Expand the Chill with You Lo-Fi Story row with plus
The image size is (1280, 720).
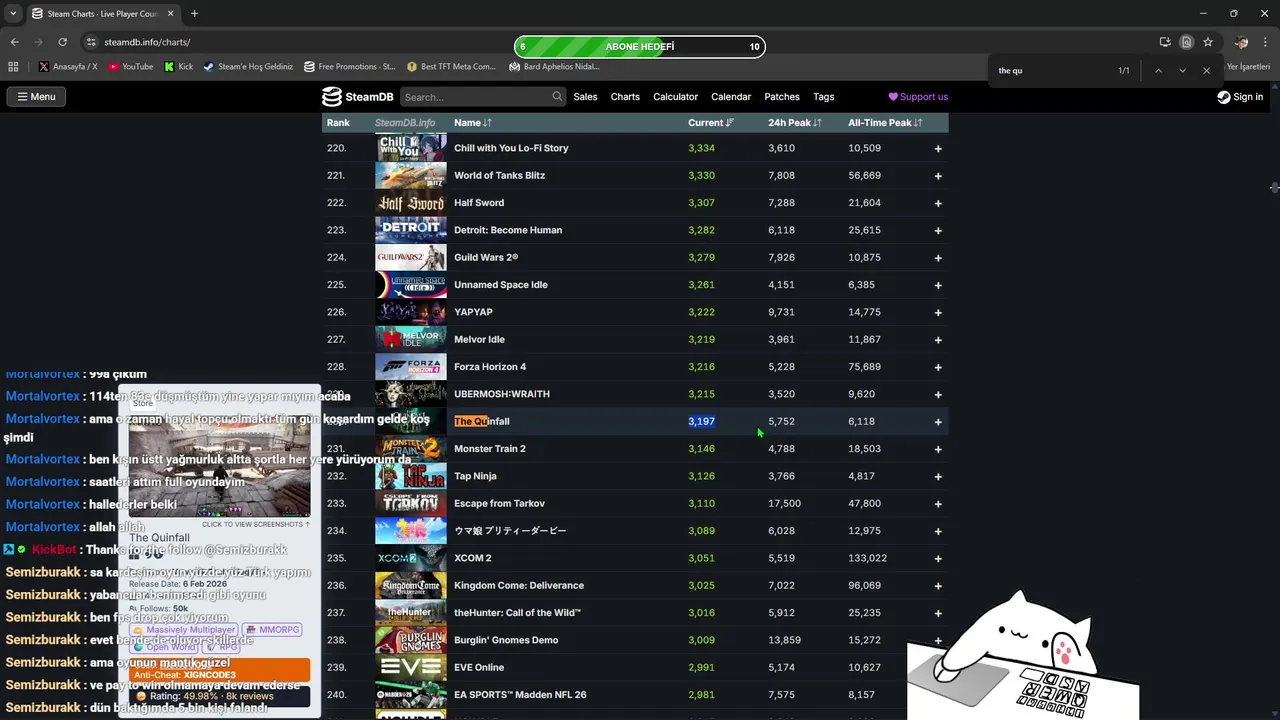pyautogui.click(x=938, y=148)
